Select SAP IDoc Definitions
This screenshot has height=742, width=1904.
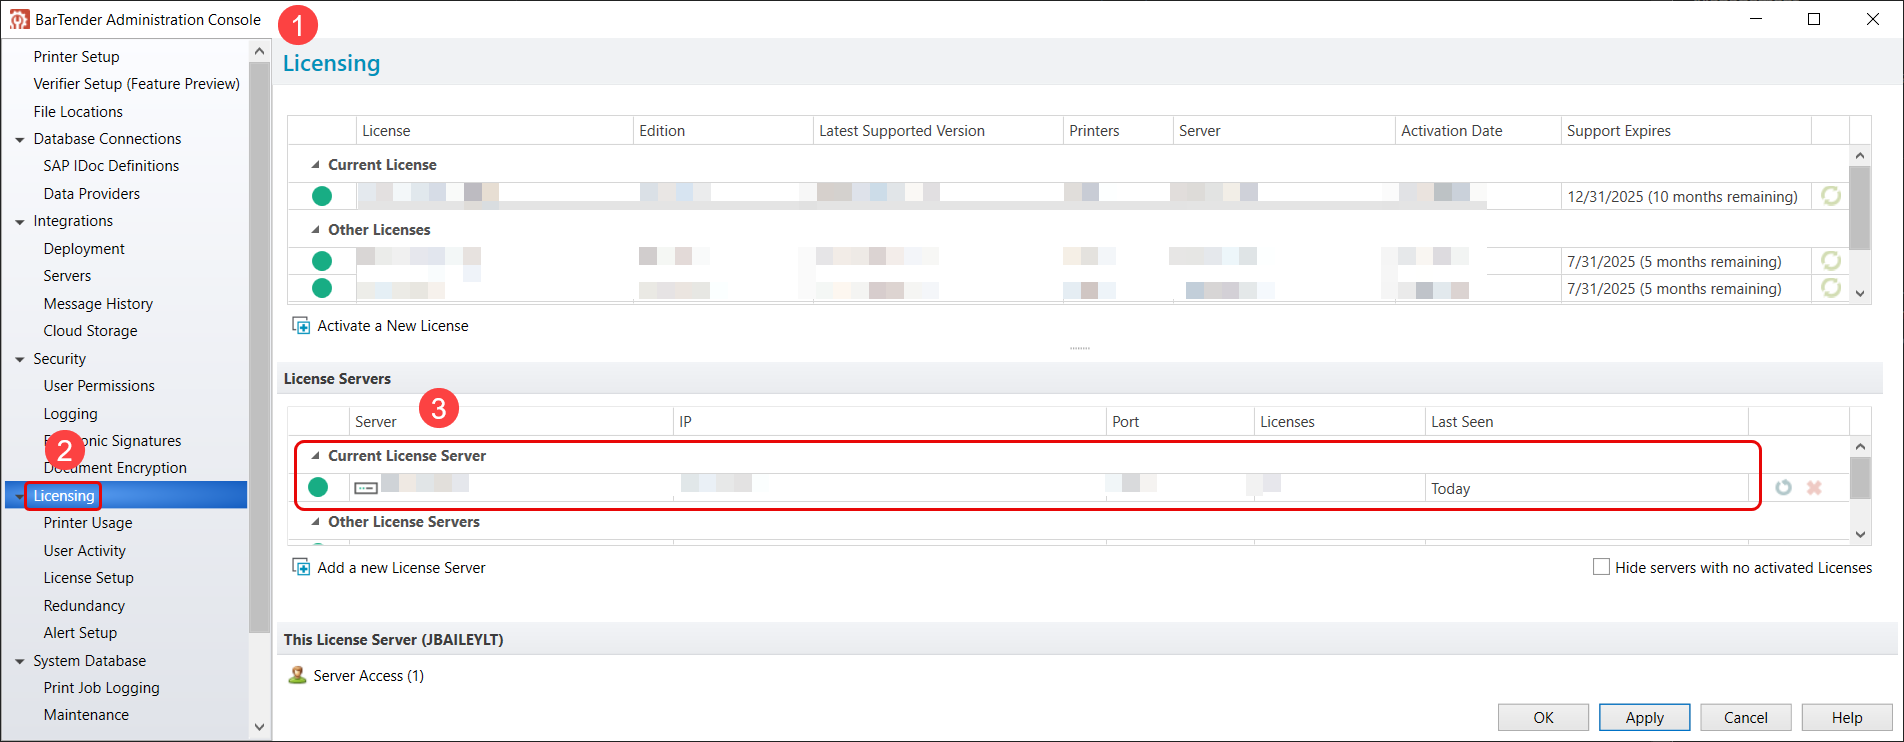[111, 166]
